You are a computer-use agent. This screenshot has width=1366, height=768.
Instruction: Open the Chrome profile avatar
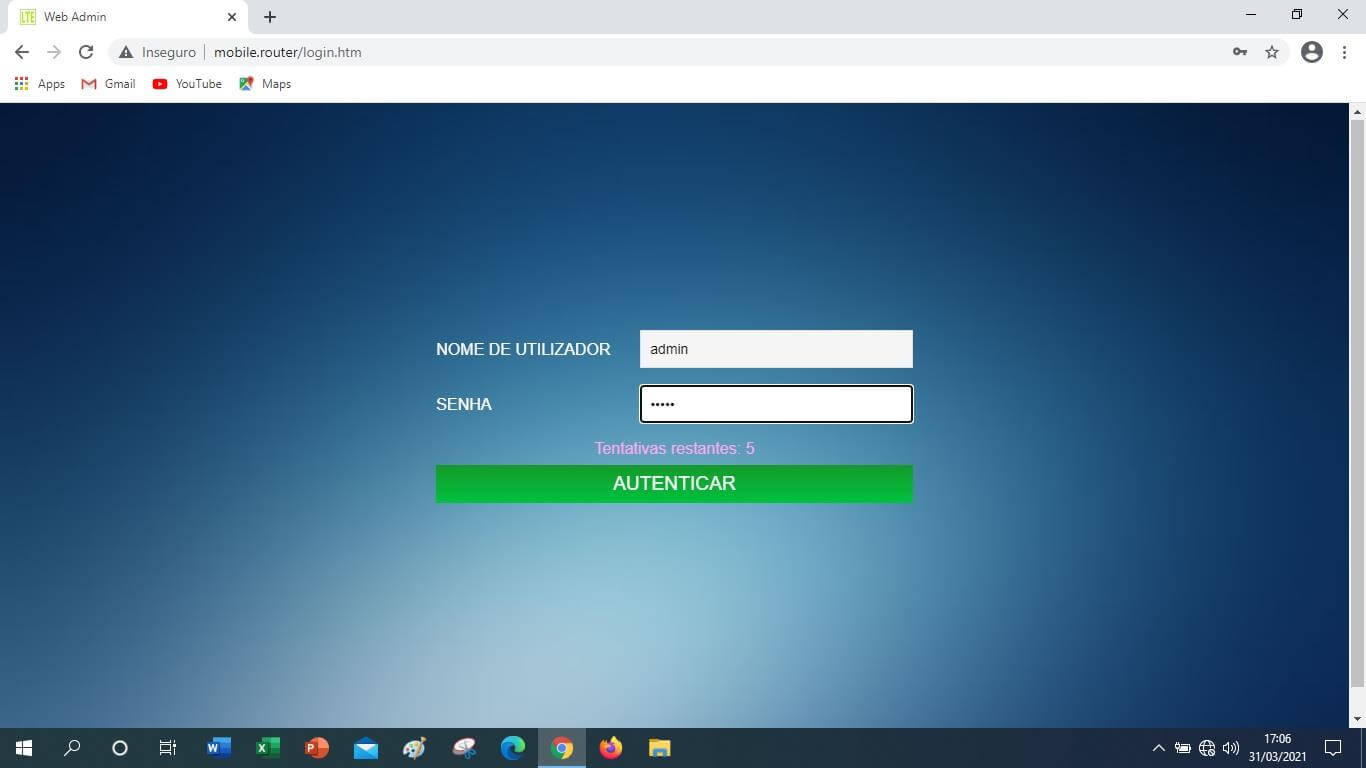point(1312,52)
